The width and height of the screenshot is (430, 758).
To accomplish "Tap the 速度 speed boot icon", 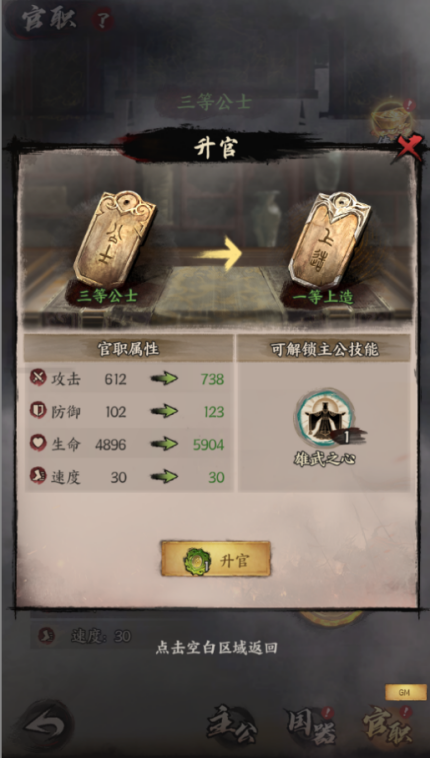I will point(38,476).
